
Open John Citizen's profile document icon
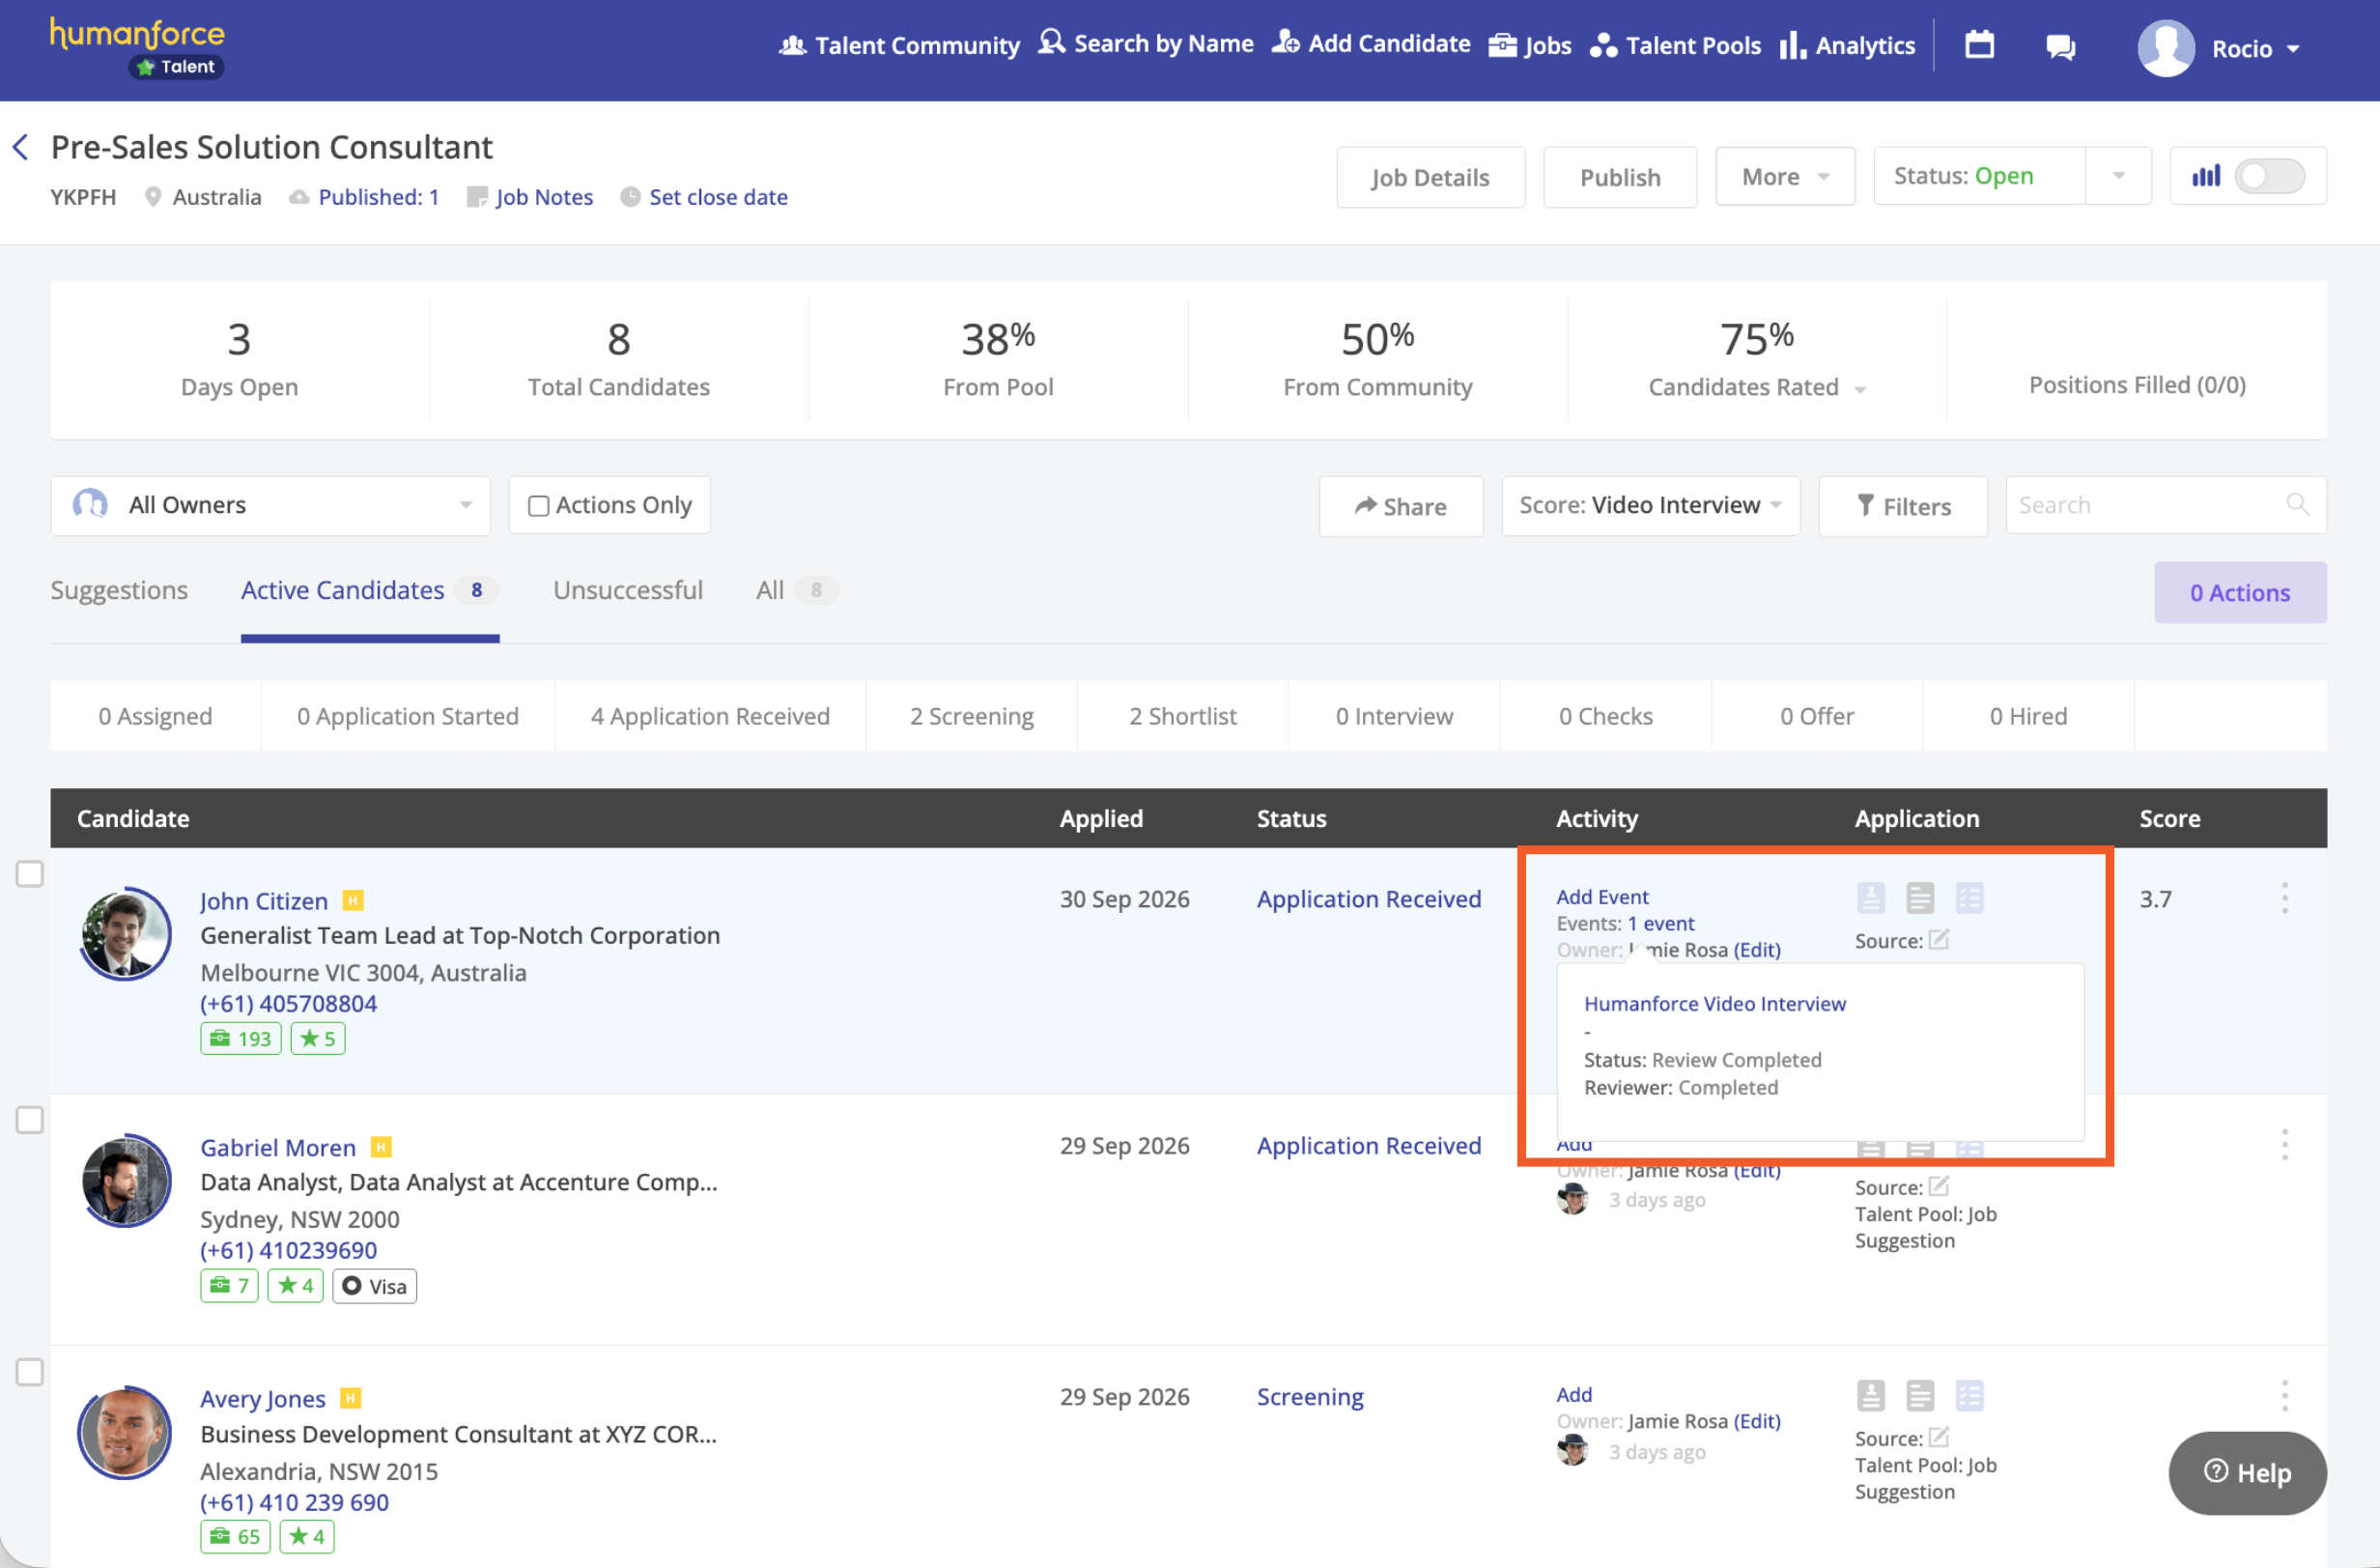click(1870, 898)
